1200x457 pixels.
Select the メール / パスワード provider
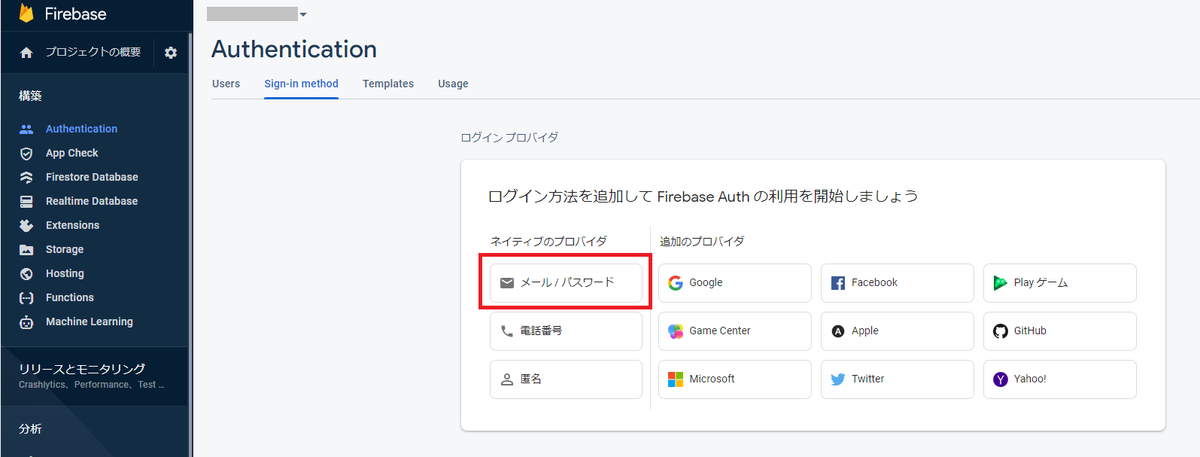(566, 283)
